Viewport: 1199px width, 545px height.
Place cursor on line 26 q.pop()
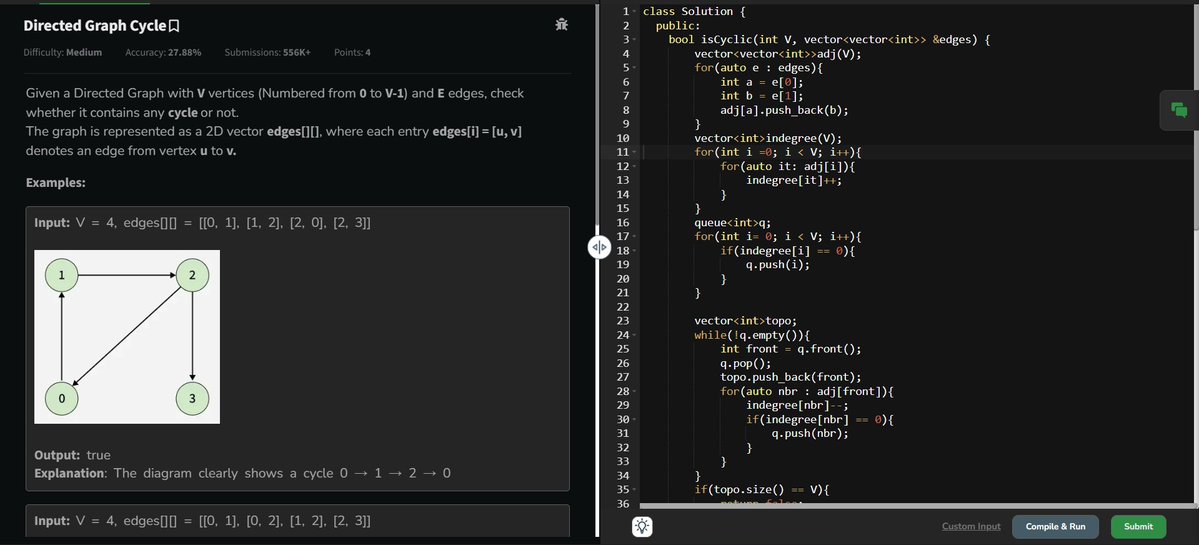point(746,364)
